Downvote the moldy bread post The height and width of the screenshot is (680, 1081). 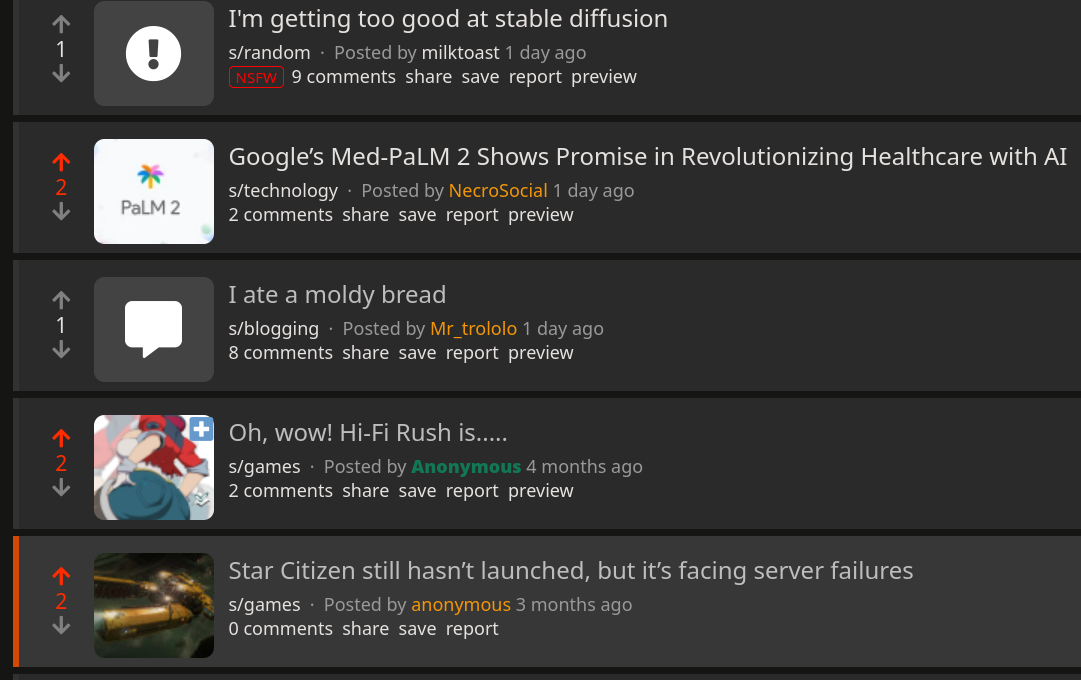(x=61, y=350)
